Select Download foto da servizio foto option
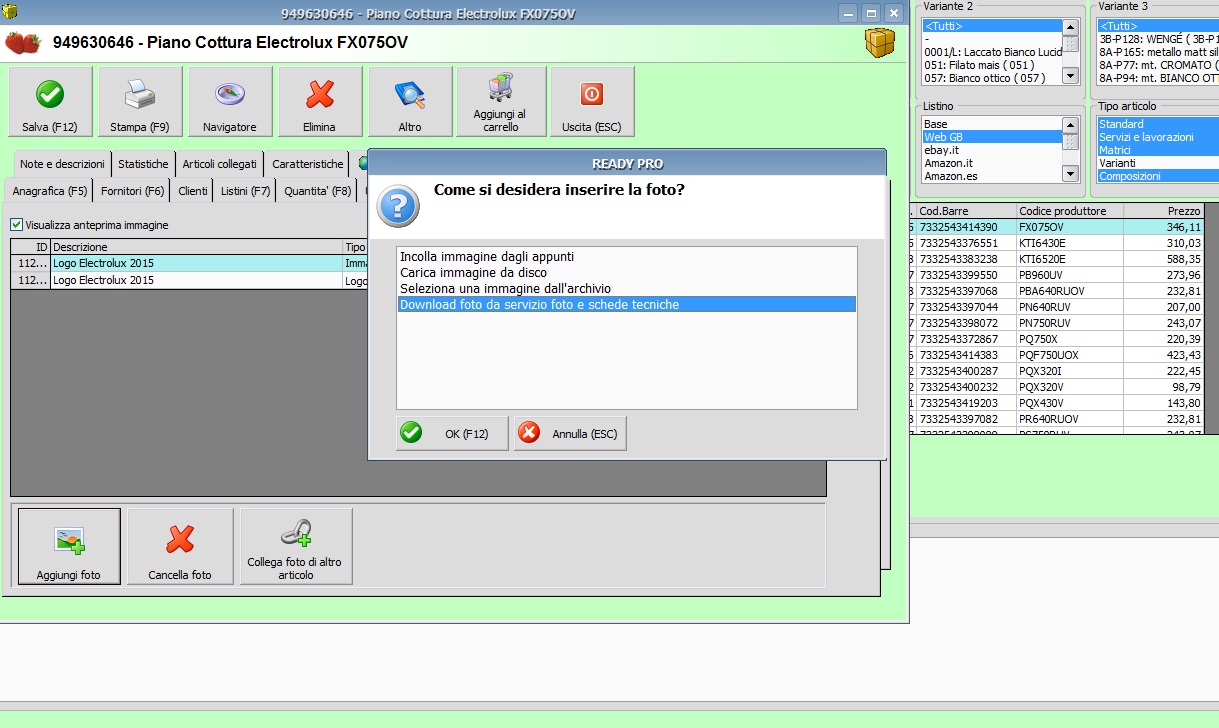 click(x=626, y=304)
